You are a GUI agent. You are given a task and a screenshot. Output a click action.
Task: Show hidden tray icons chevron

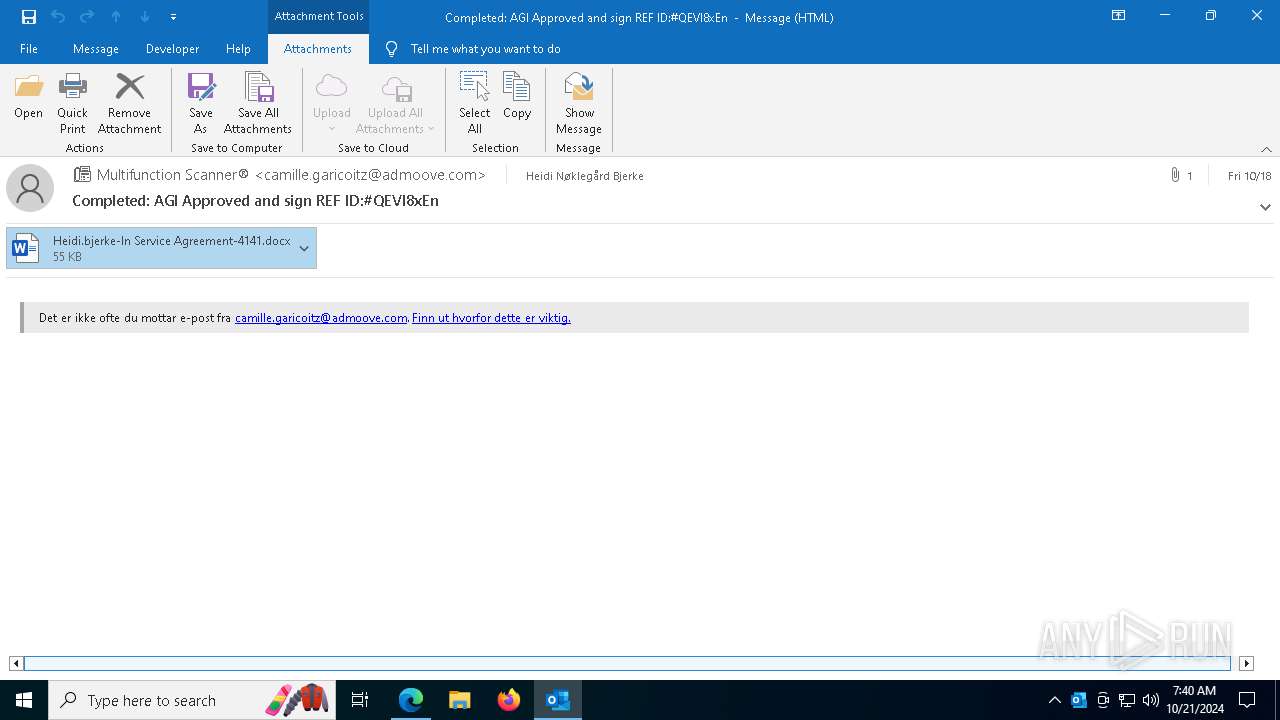(1054, 700)
